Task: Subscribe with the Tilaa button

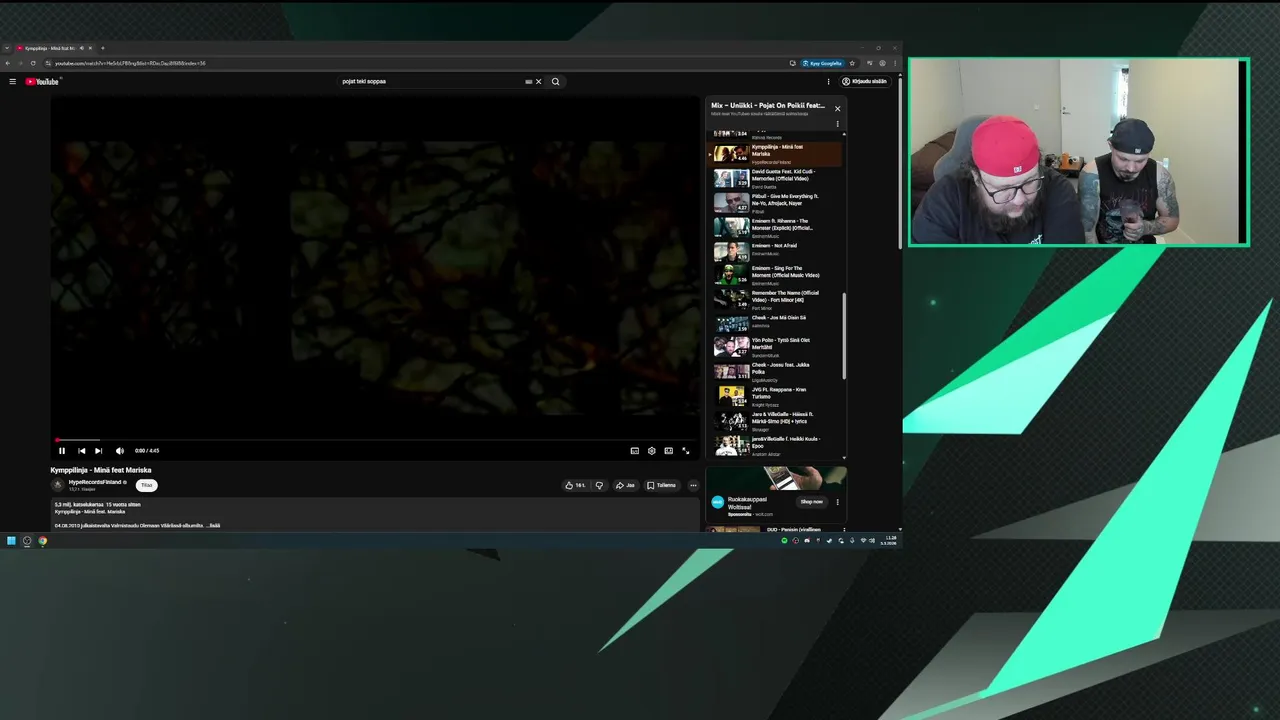Action: (x=146, y=485)
